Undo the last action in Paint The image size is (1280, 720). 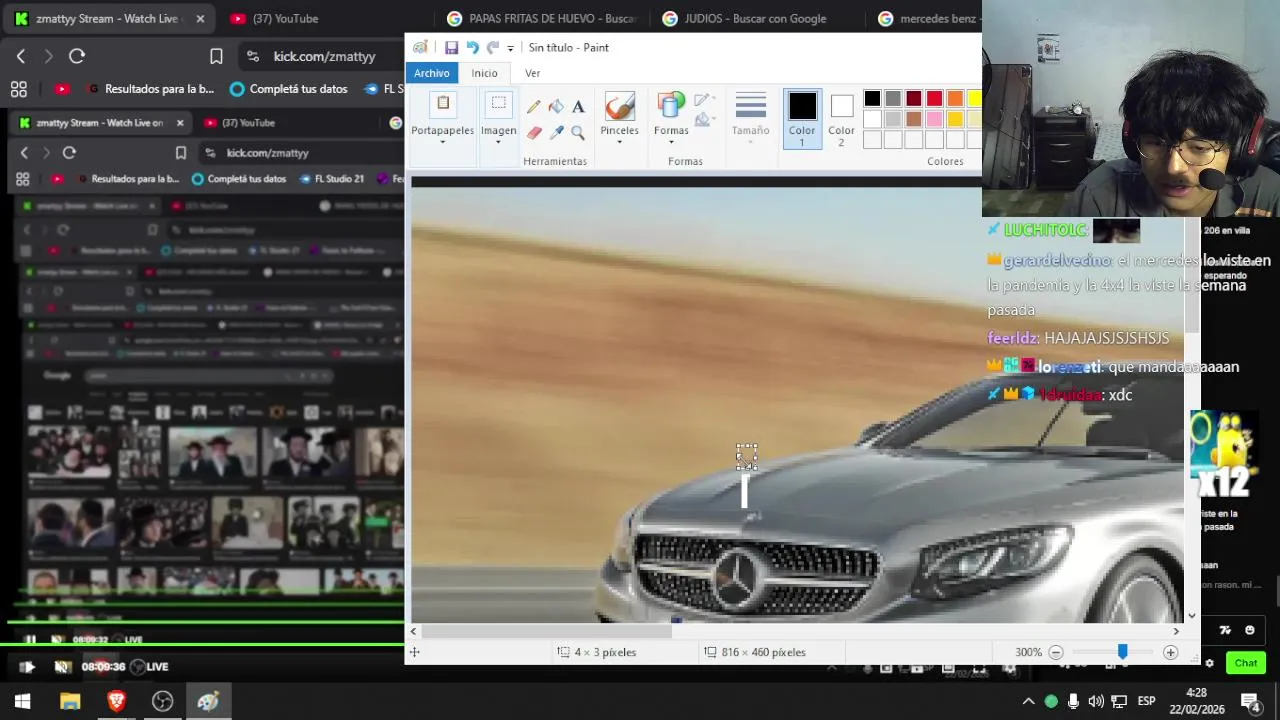(472, 48)
